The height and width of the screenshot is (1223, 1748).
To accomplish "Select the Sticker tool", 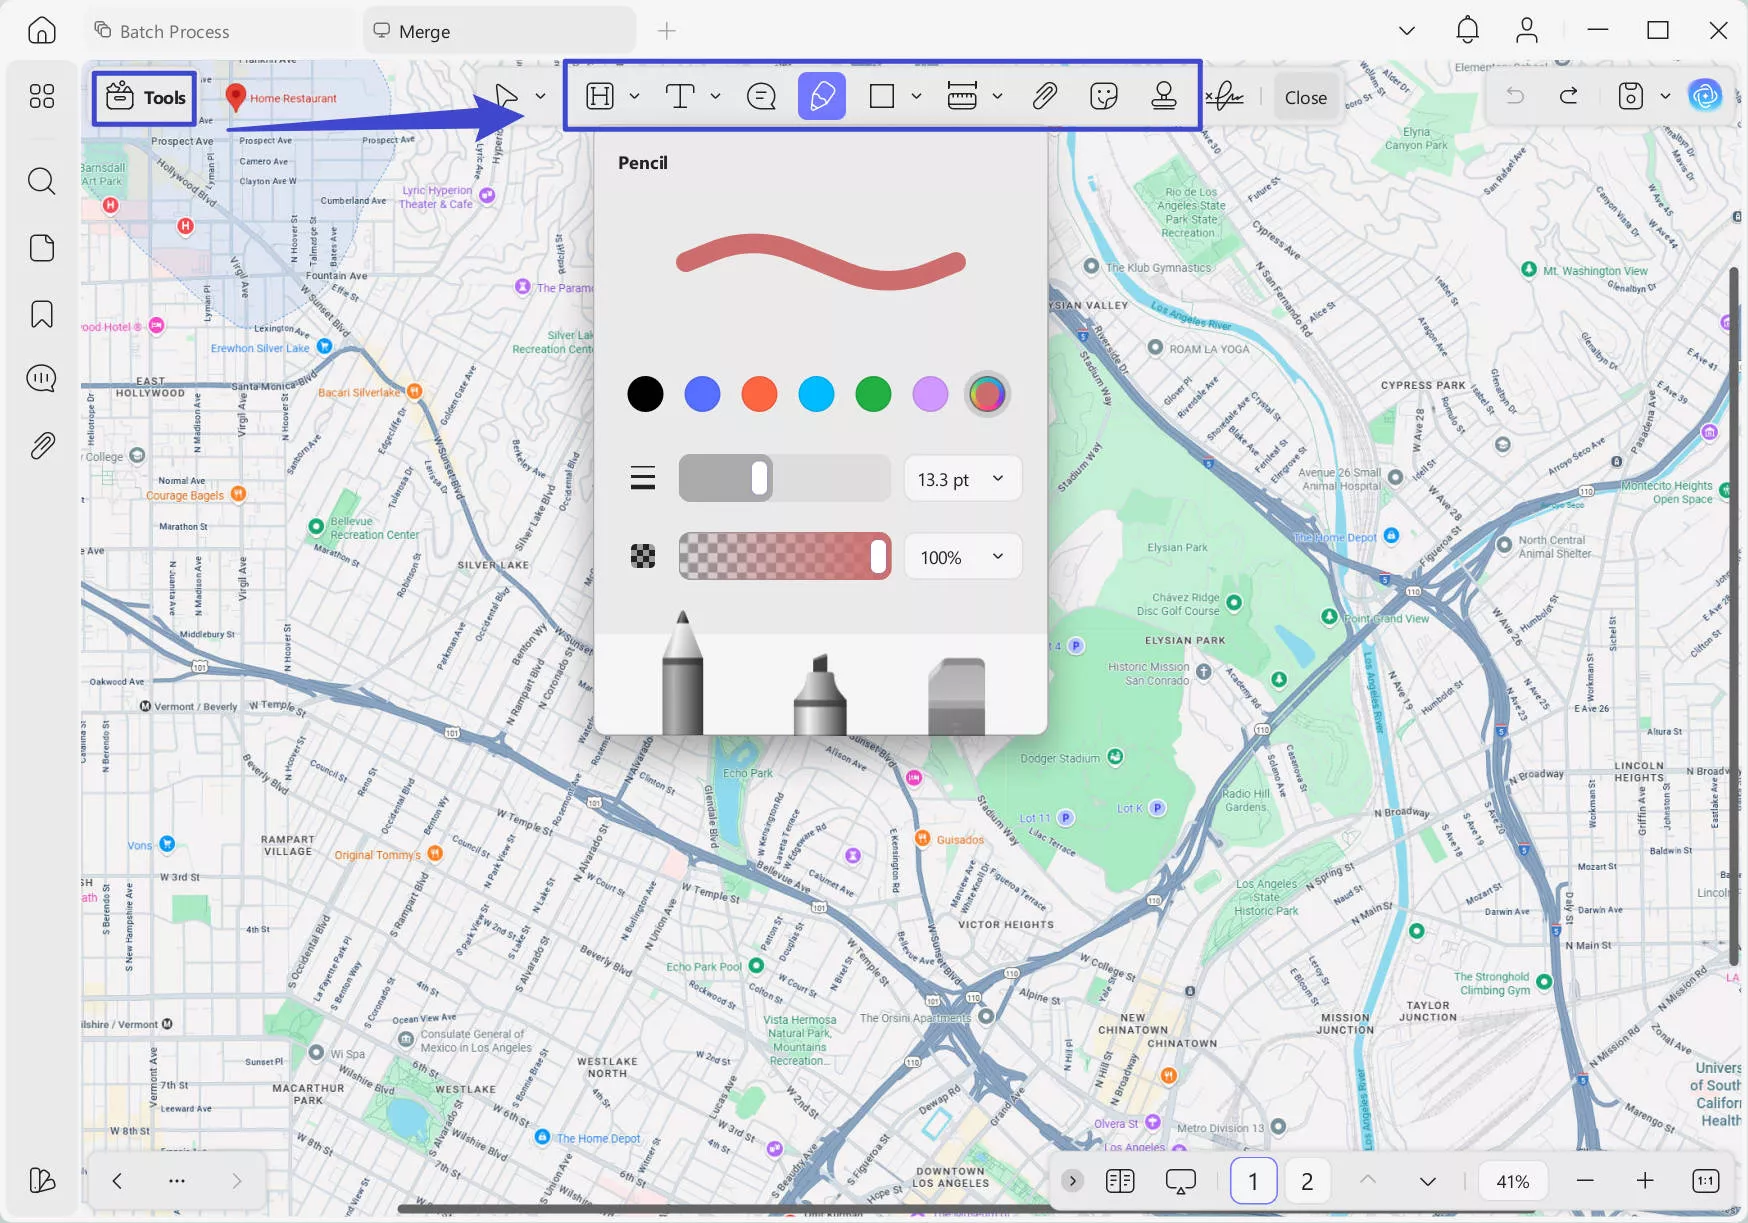I will 1103,96.
